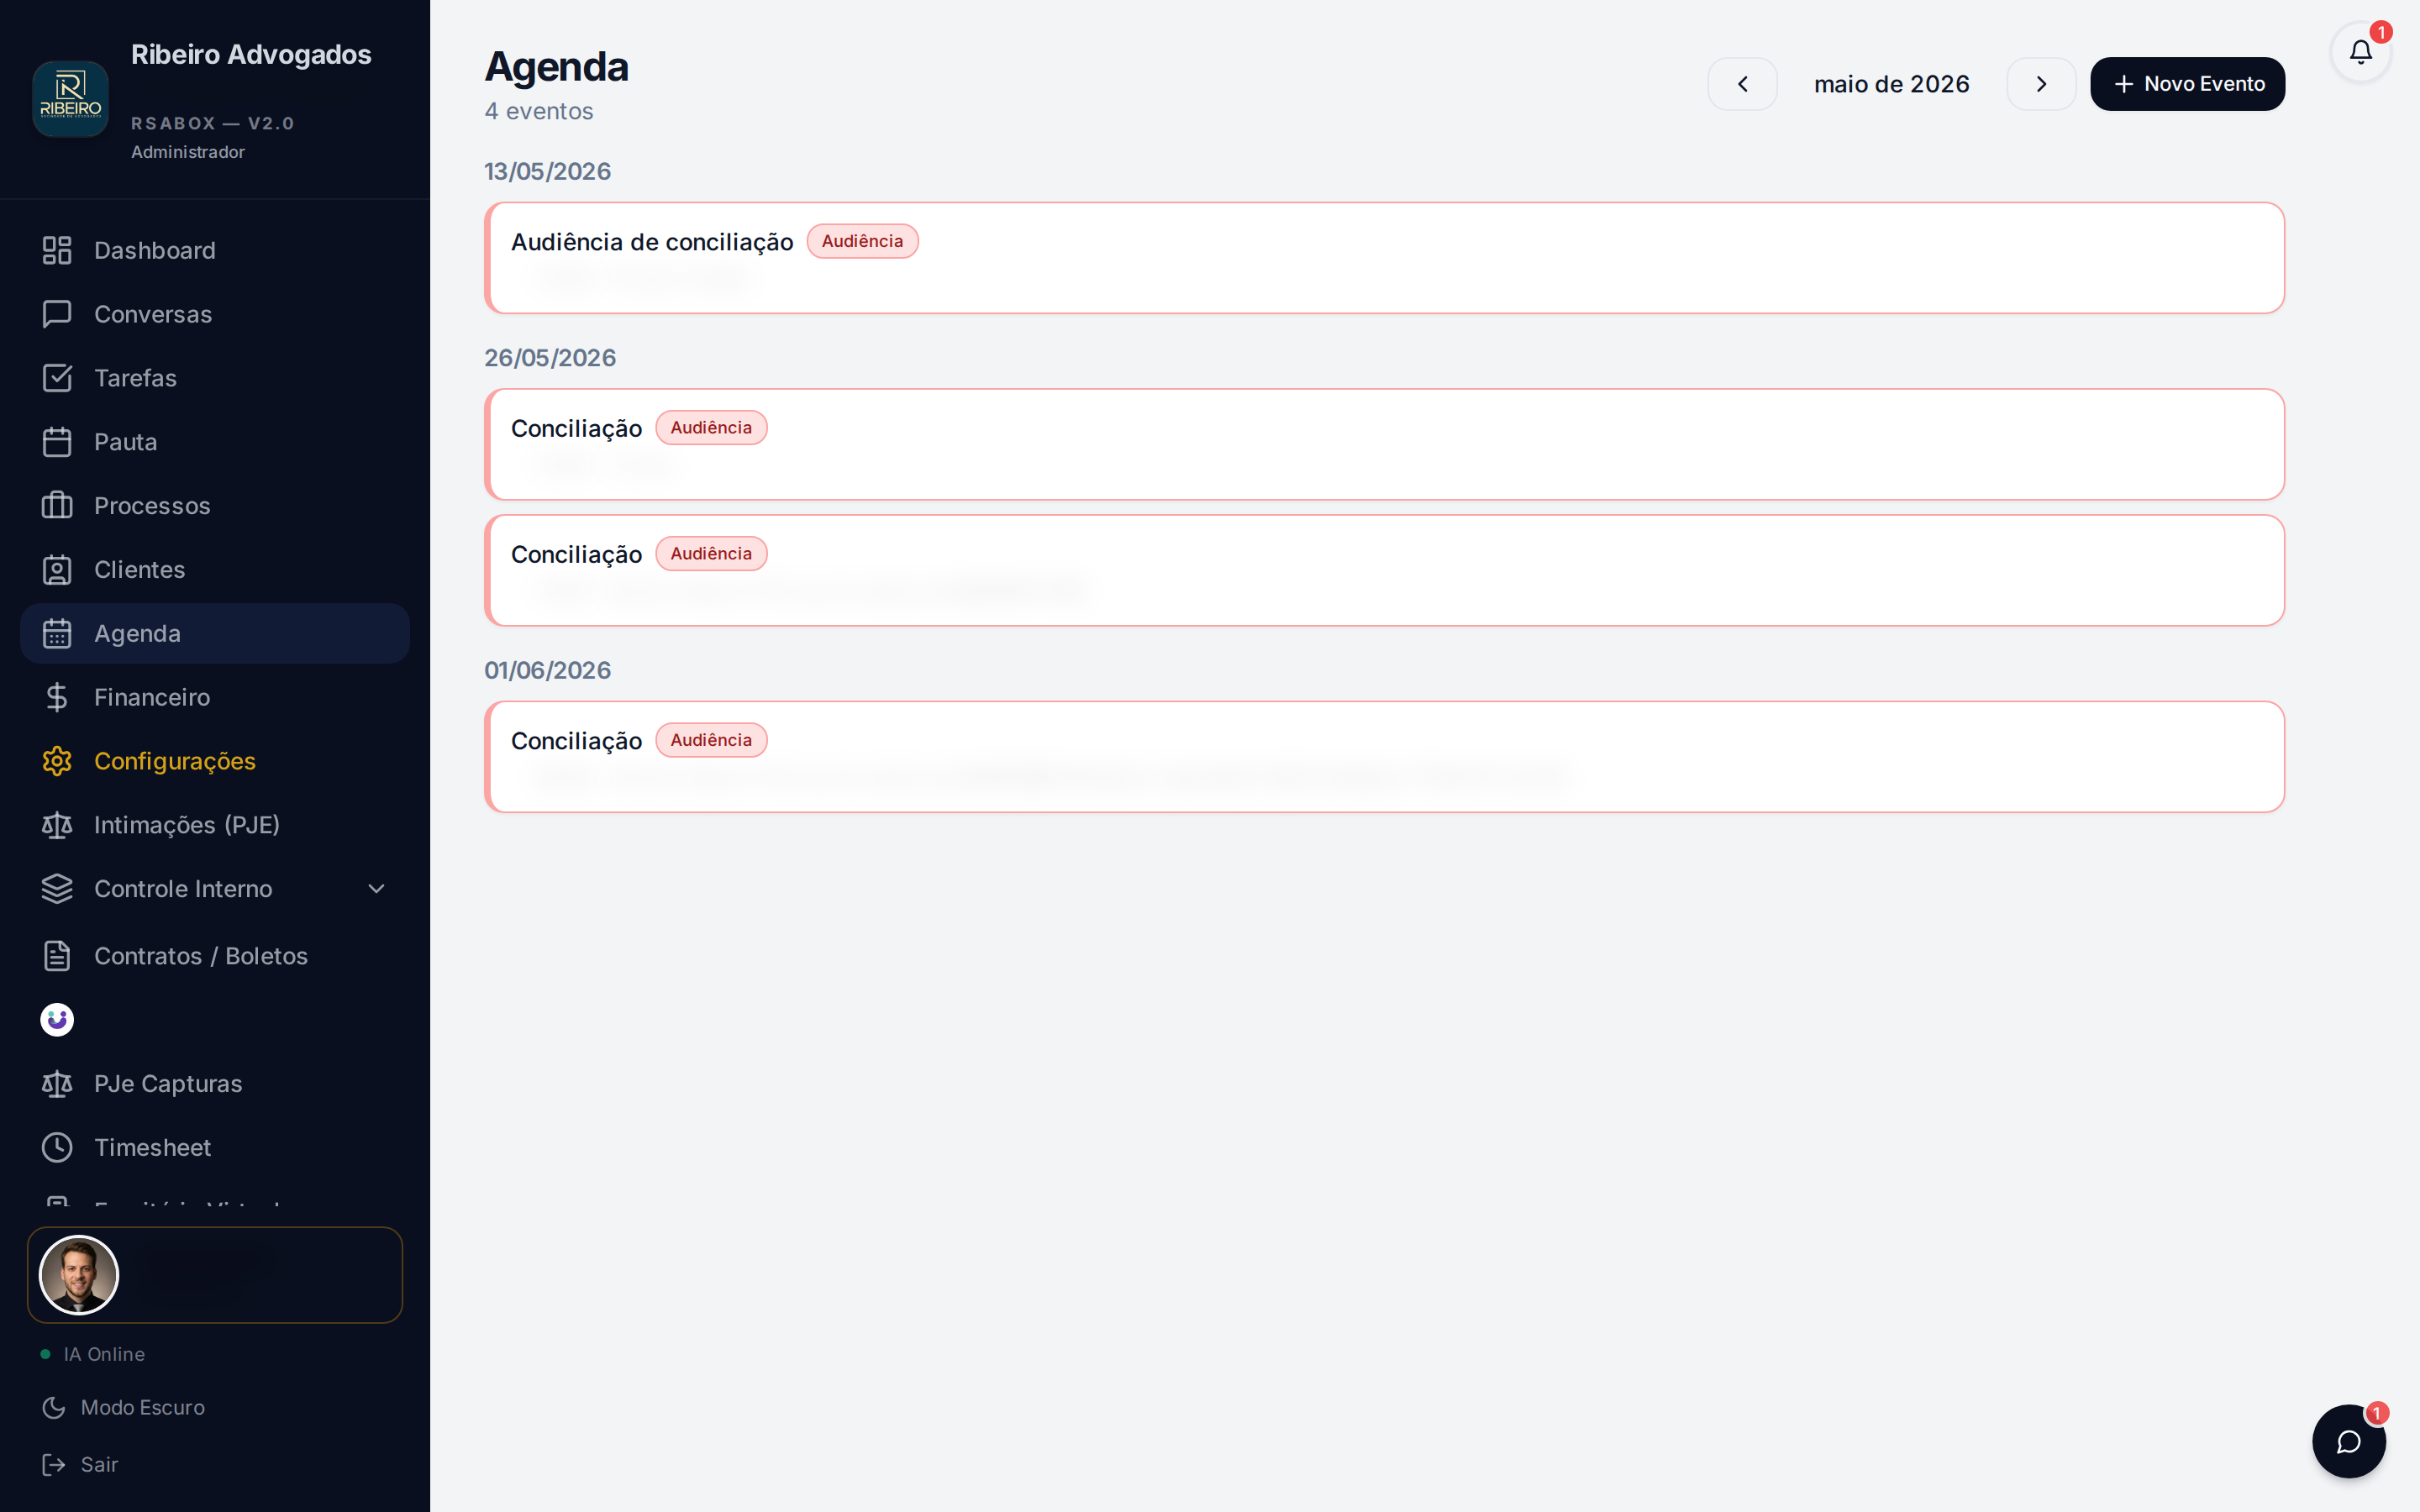The height and width of the screenshot is (1512, 2420).
Task: Click the Sair label to log out
Action: [99, 1465]
